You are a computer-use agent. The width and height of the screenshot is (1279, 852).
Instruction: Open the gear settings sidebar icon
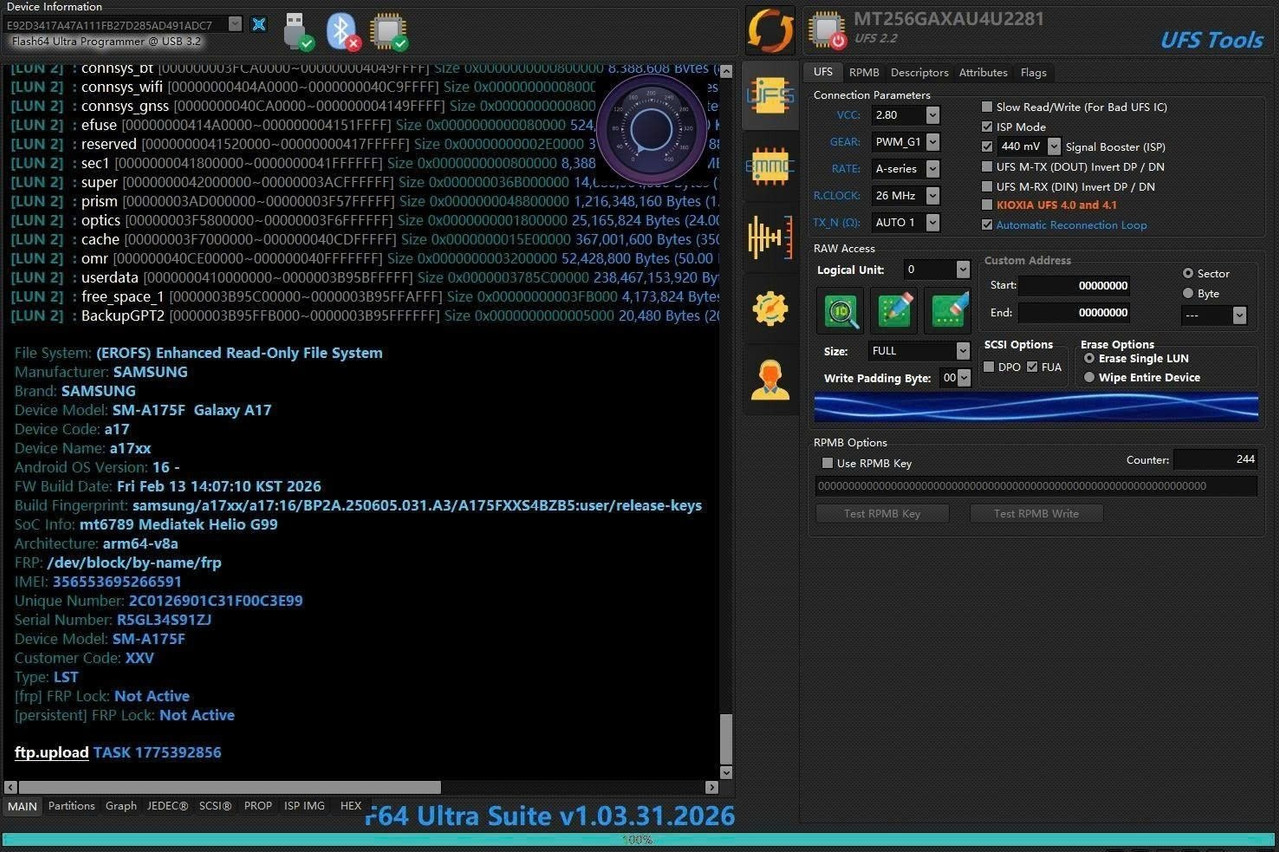click(770, 308)
